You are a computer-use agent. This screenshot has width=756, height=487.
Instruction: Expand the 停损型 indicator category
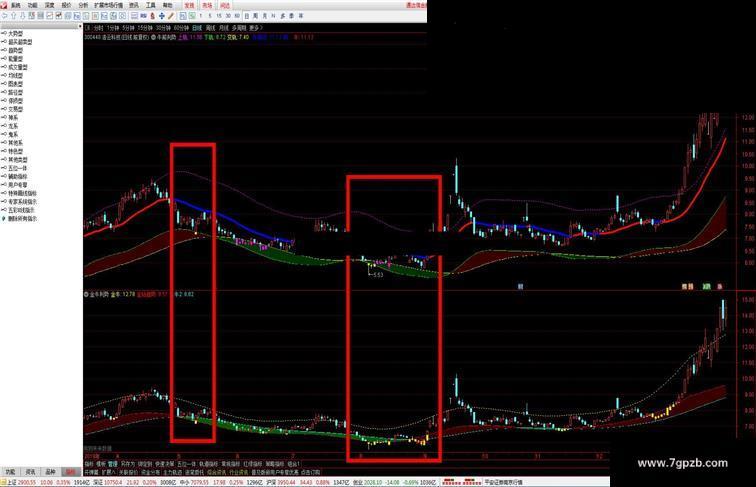tap(15, 101)
